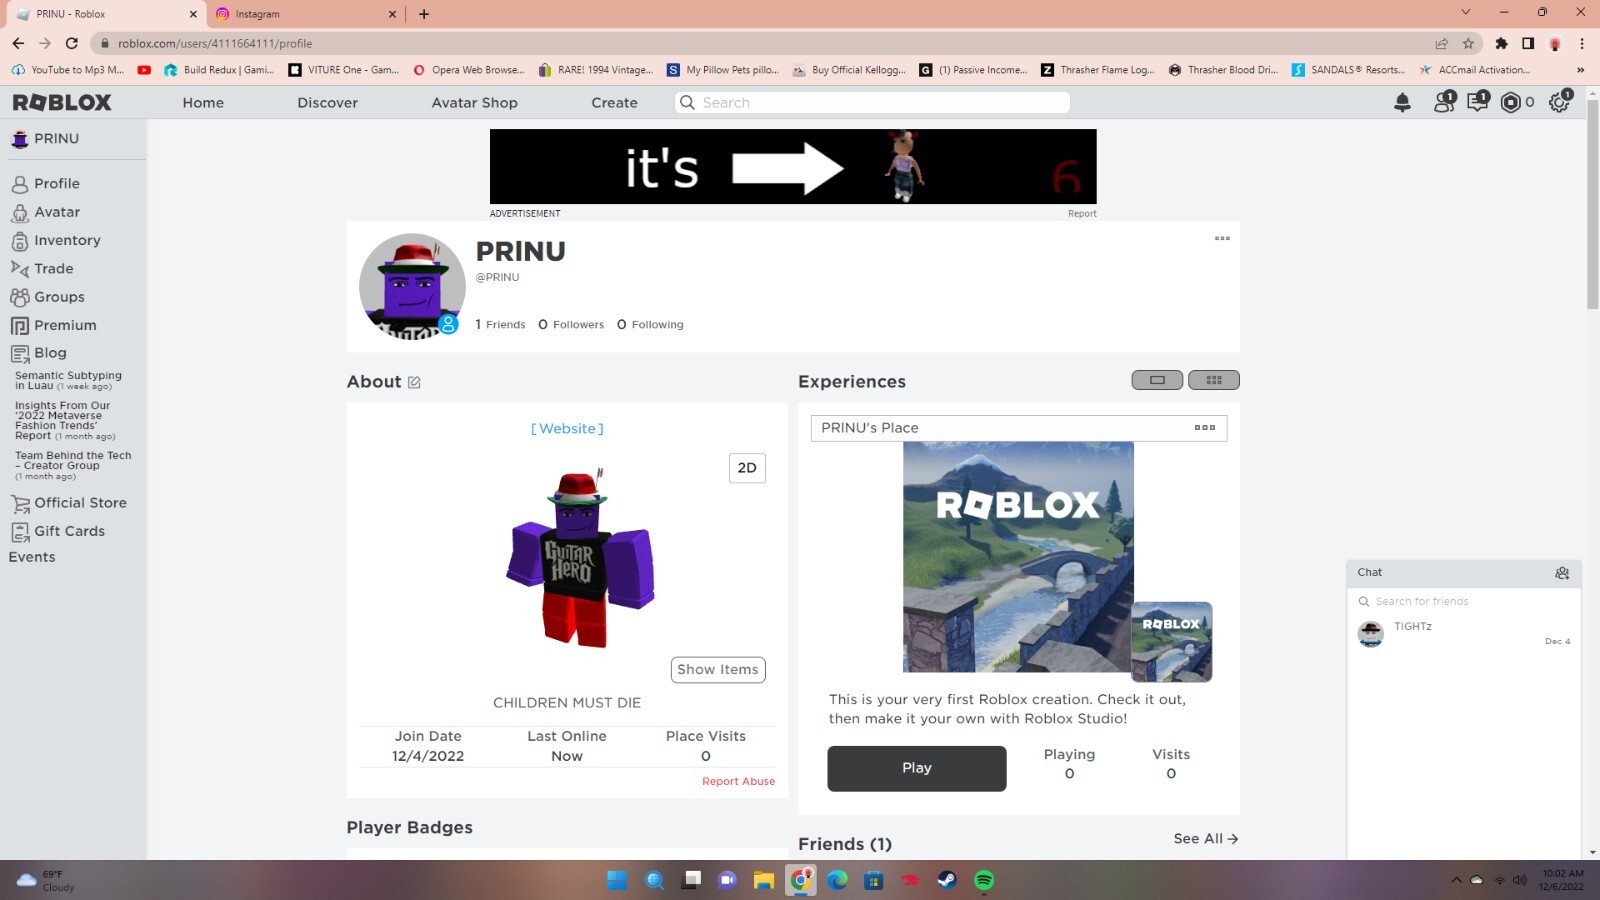Screen dimensions: 1600x900
Task: Check the Robux balance icon
Action: [x=1512, y=102]
